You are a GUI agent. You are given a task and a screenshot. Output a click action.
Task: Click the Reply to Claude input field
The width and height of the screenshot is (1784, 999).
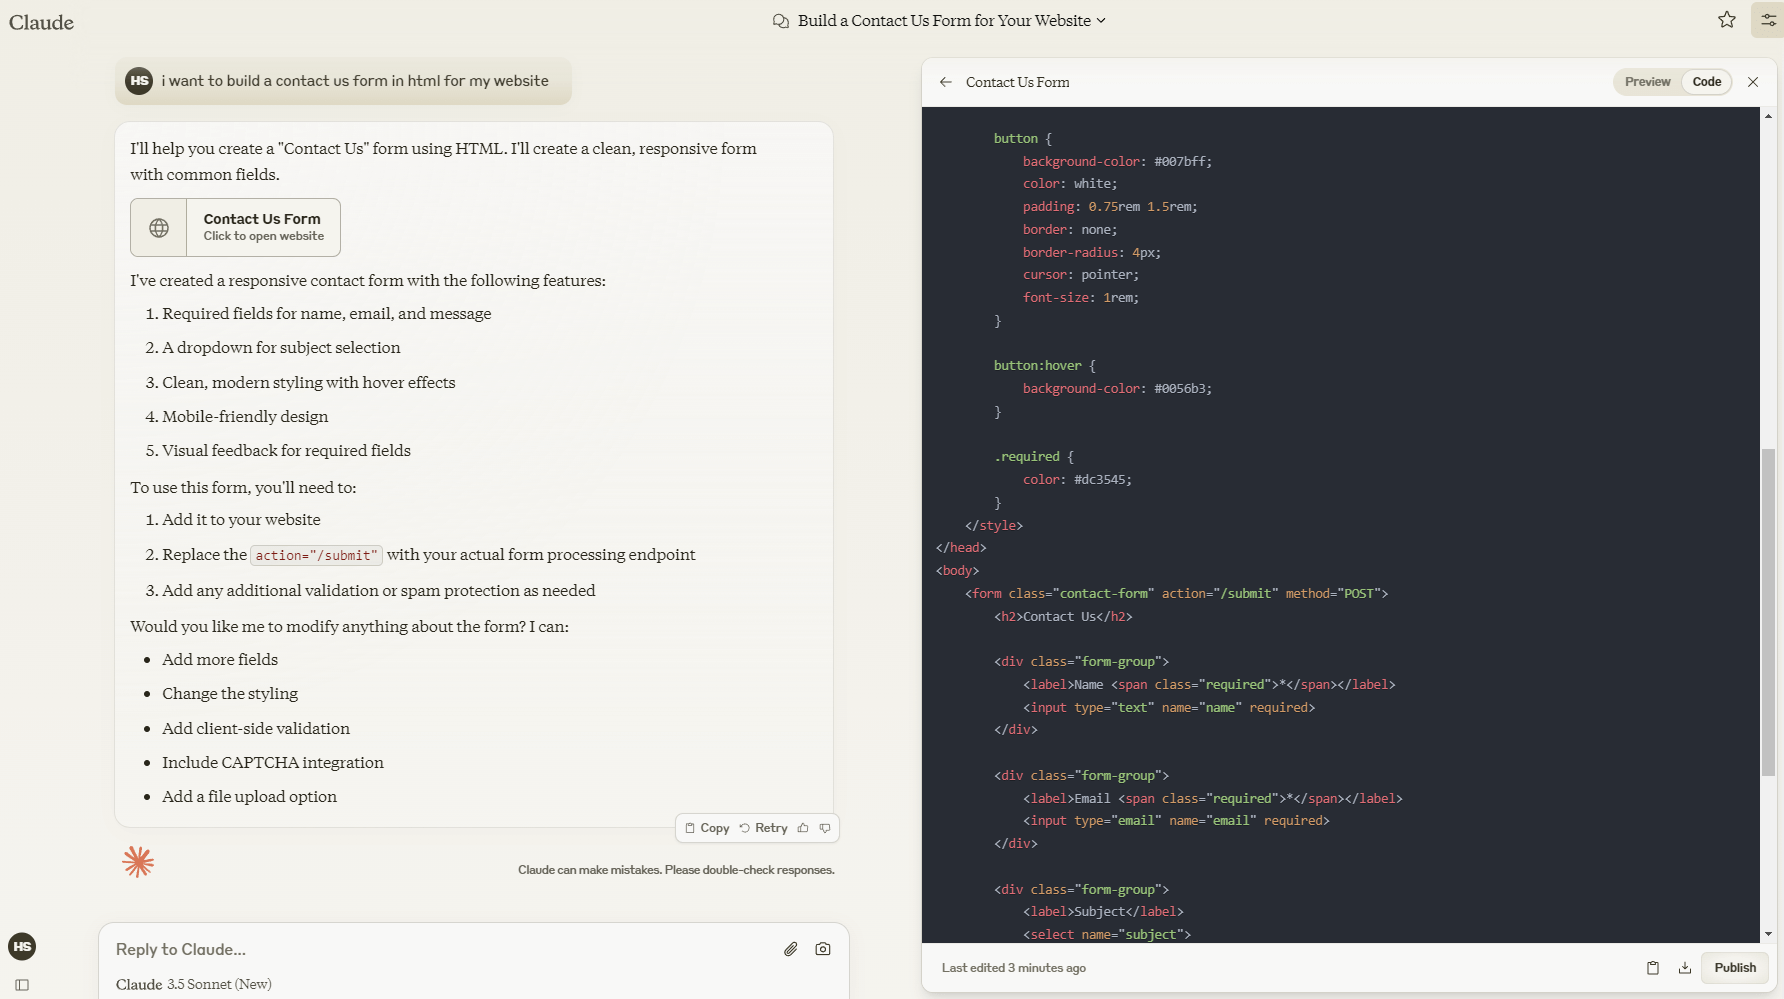click(440, 949)
